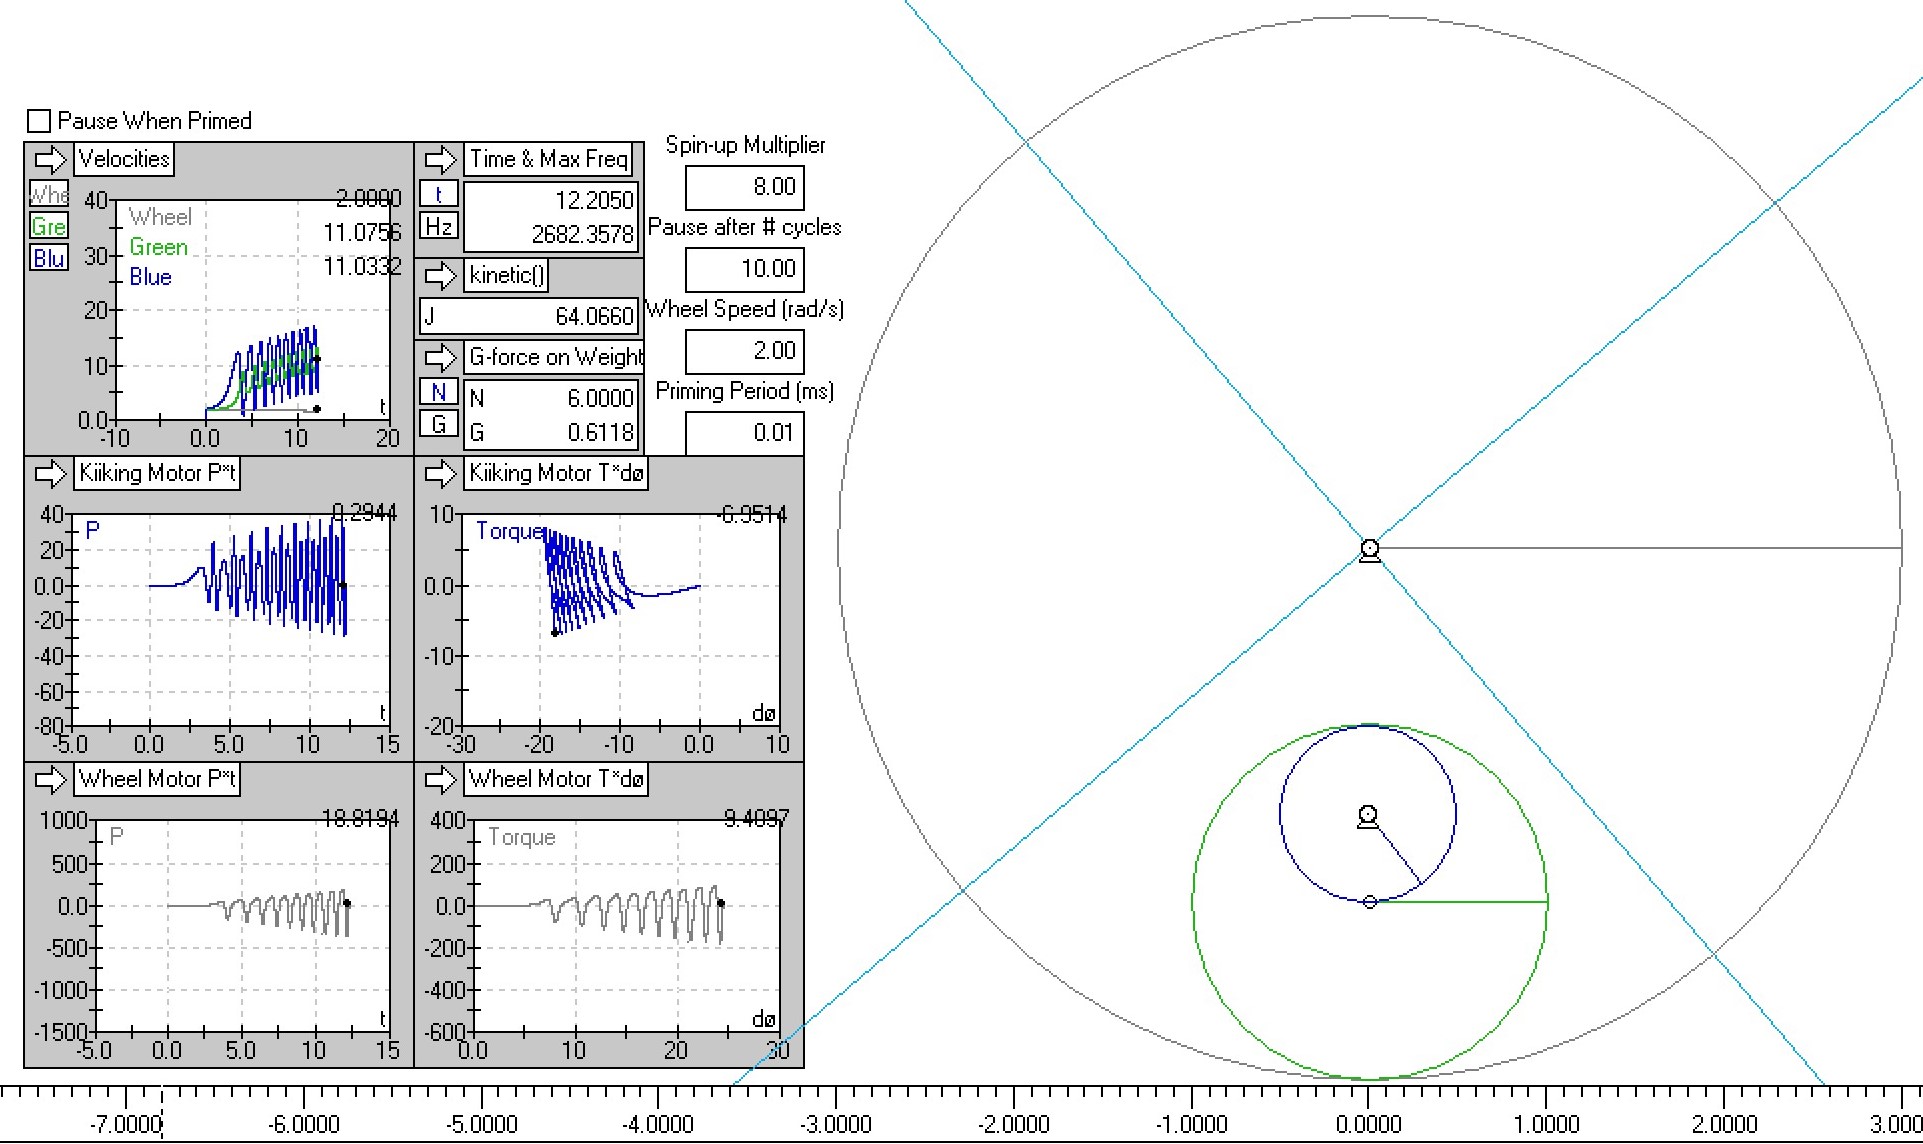Image resolution: width=1923 pixels, height=1144 pixels.
Task: Click the Time & Max Freq title
Action: coord(549,159)
